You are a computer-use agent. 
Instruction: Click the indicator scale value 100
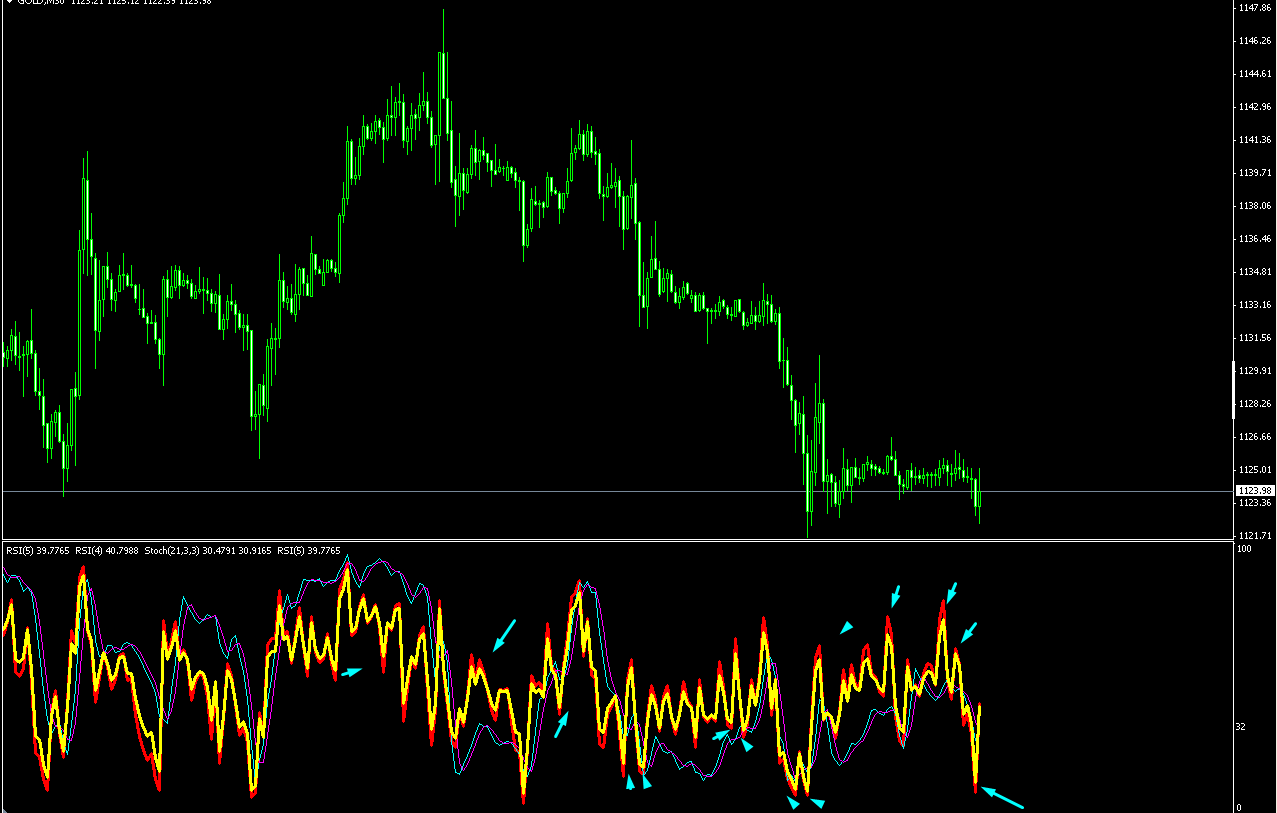[1245, 549]
